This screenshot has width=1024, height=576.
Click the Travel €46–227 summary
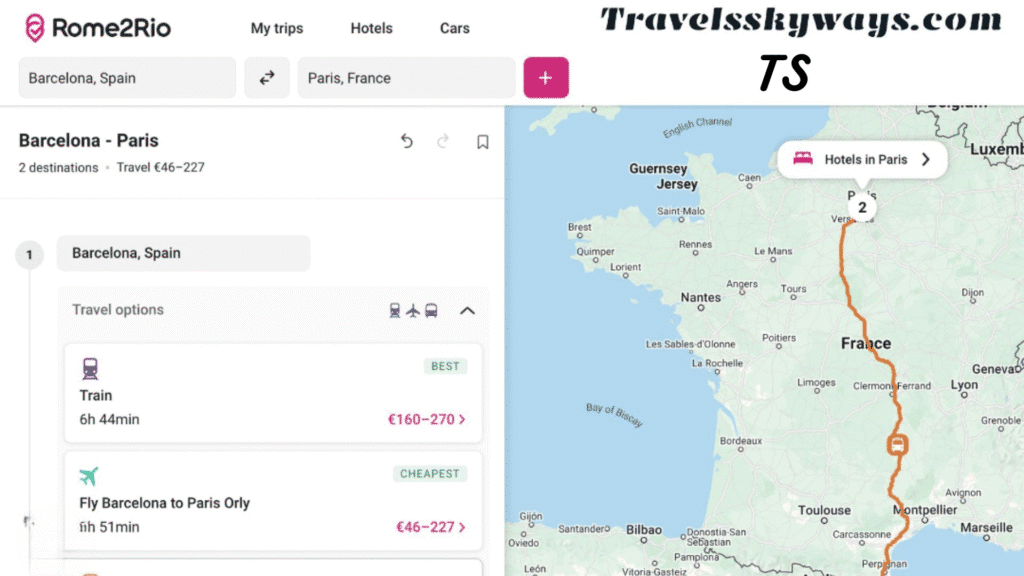(x=161, y=168)
